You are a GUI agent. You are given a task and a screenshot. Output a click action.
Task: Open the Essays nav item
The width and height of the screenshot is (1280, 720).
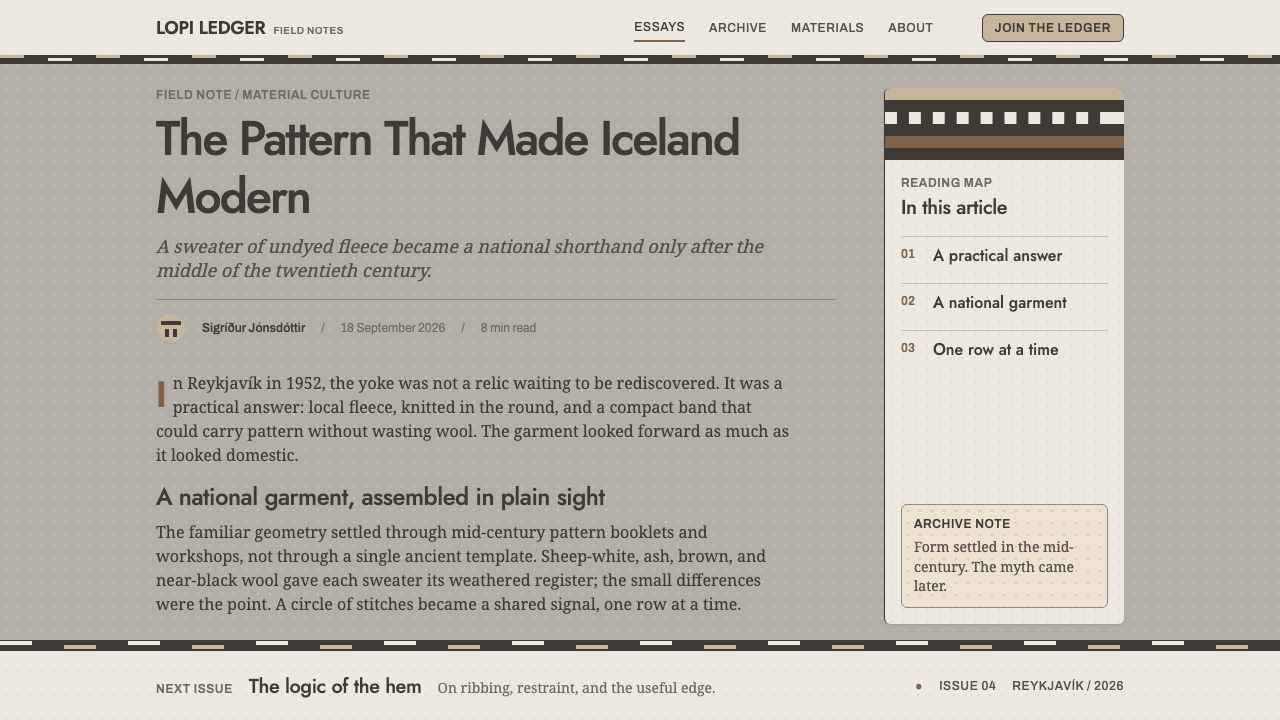pyautogui.click(x=659, y=27)
